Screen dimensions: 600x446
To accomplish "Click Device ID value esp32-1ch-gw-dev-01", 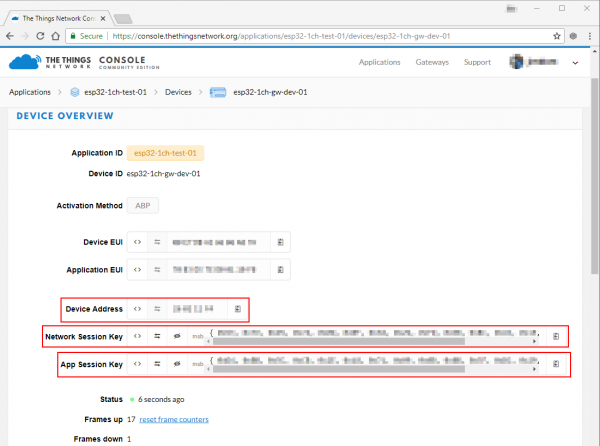I will (163, 174).
